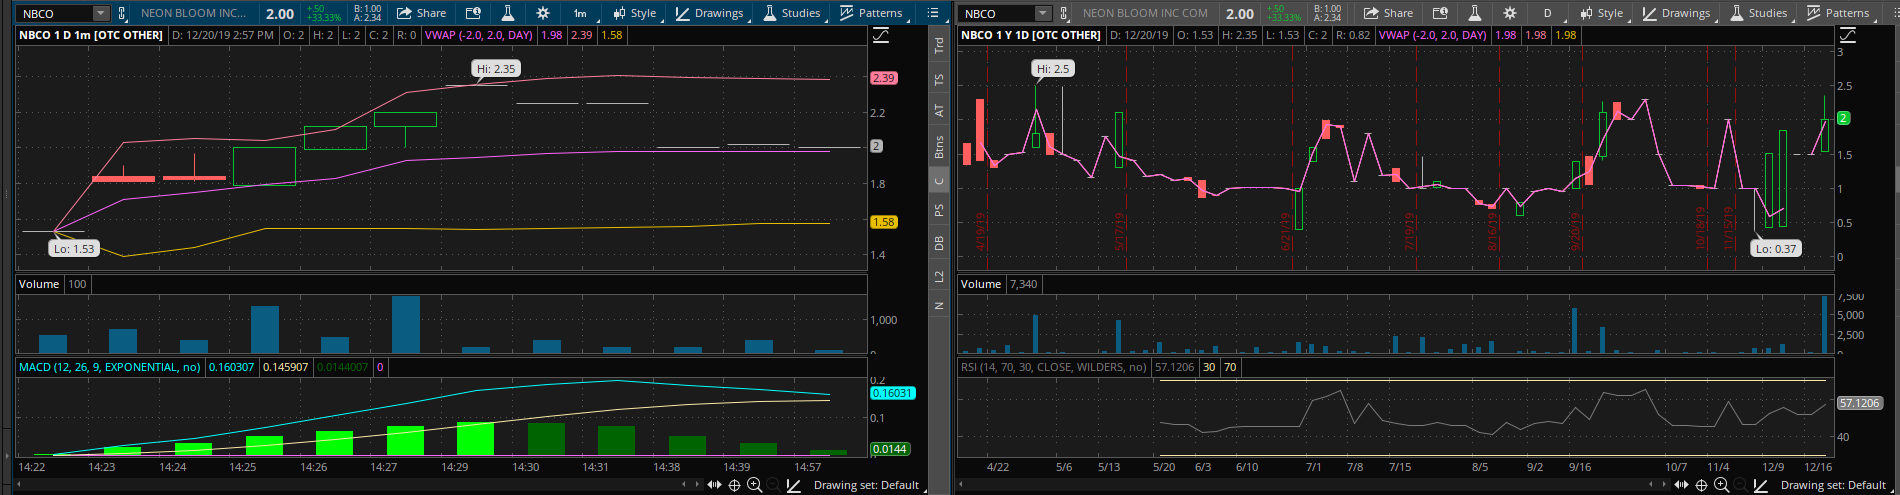
Task: Click the list menu icon at the left toolbar end
Action: [x=933, y=13]
